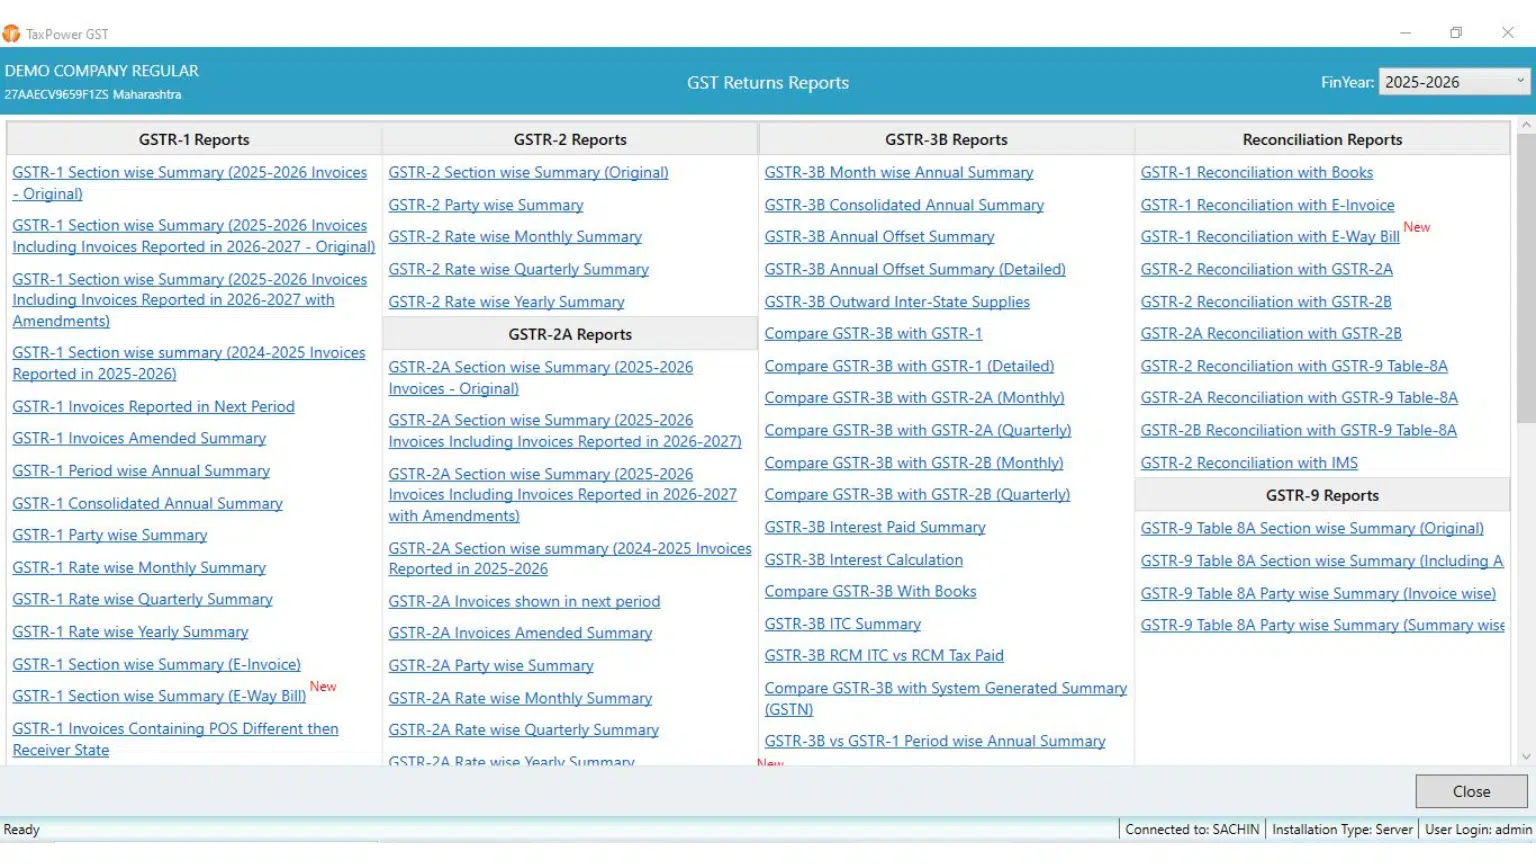Open GSTR-1 Section wise Summary (E-Invoice)
Image resolution: width=1536 pixels, height=864 pixels.
[x=156, y=665]
